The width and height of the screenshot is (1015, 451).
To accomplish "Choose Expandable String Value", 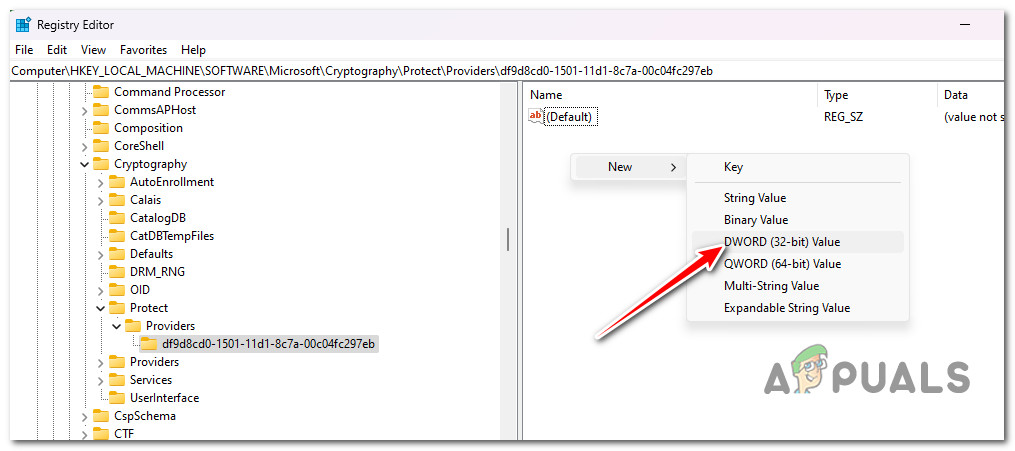I will [798, 308].
